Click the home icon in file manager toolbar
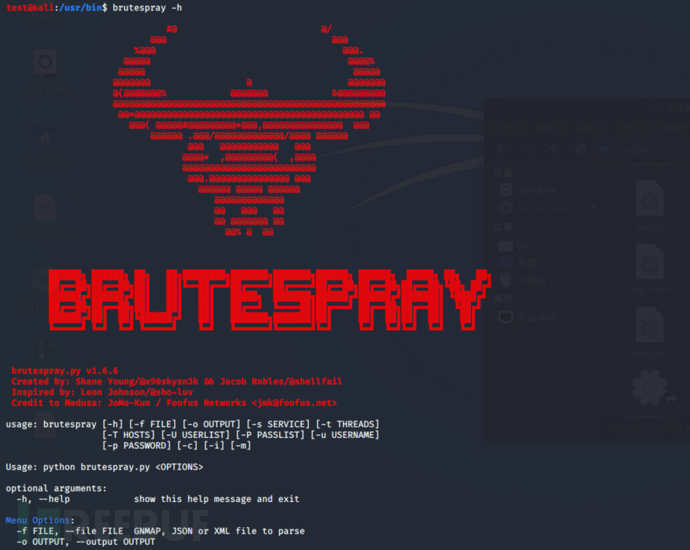This screenshot has width=690, height=550. coord(580,149)
